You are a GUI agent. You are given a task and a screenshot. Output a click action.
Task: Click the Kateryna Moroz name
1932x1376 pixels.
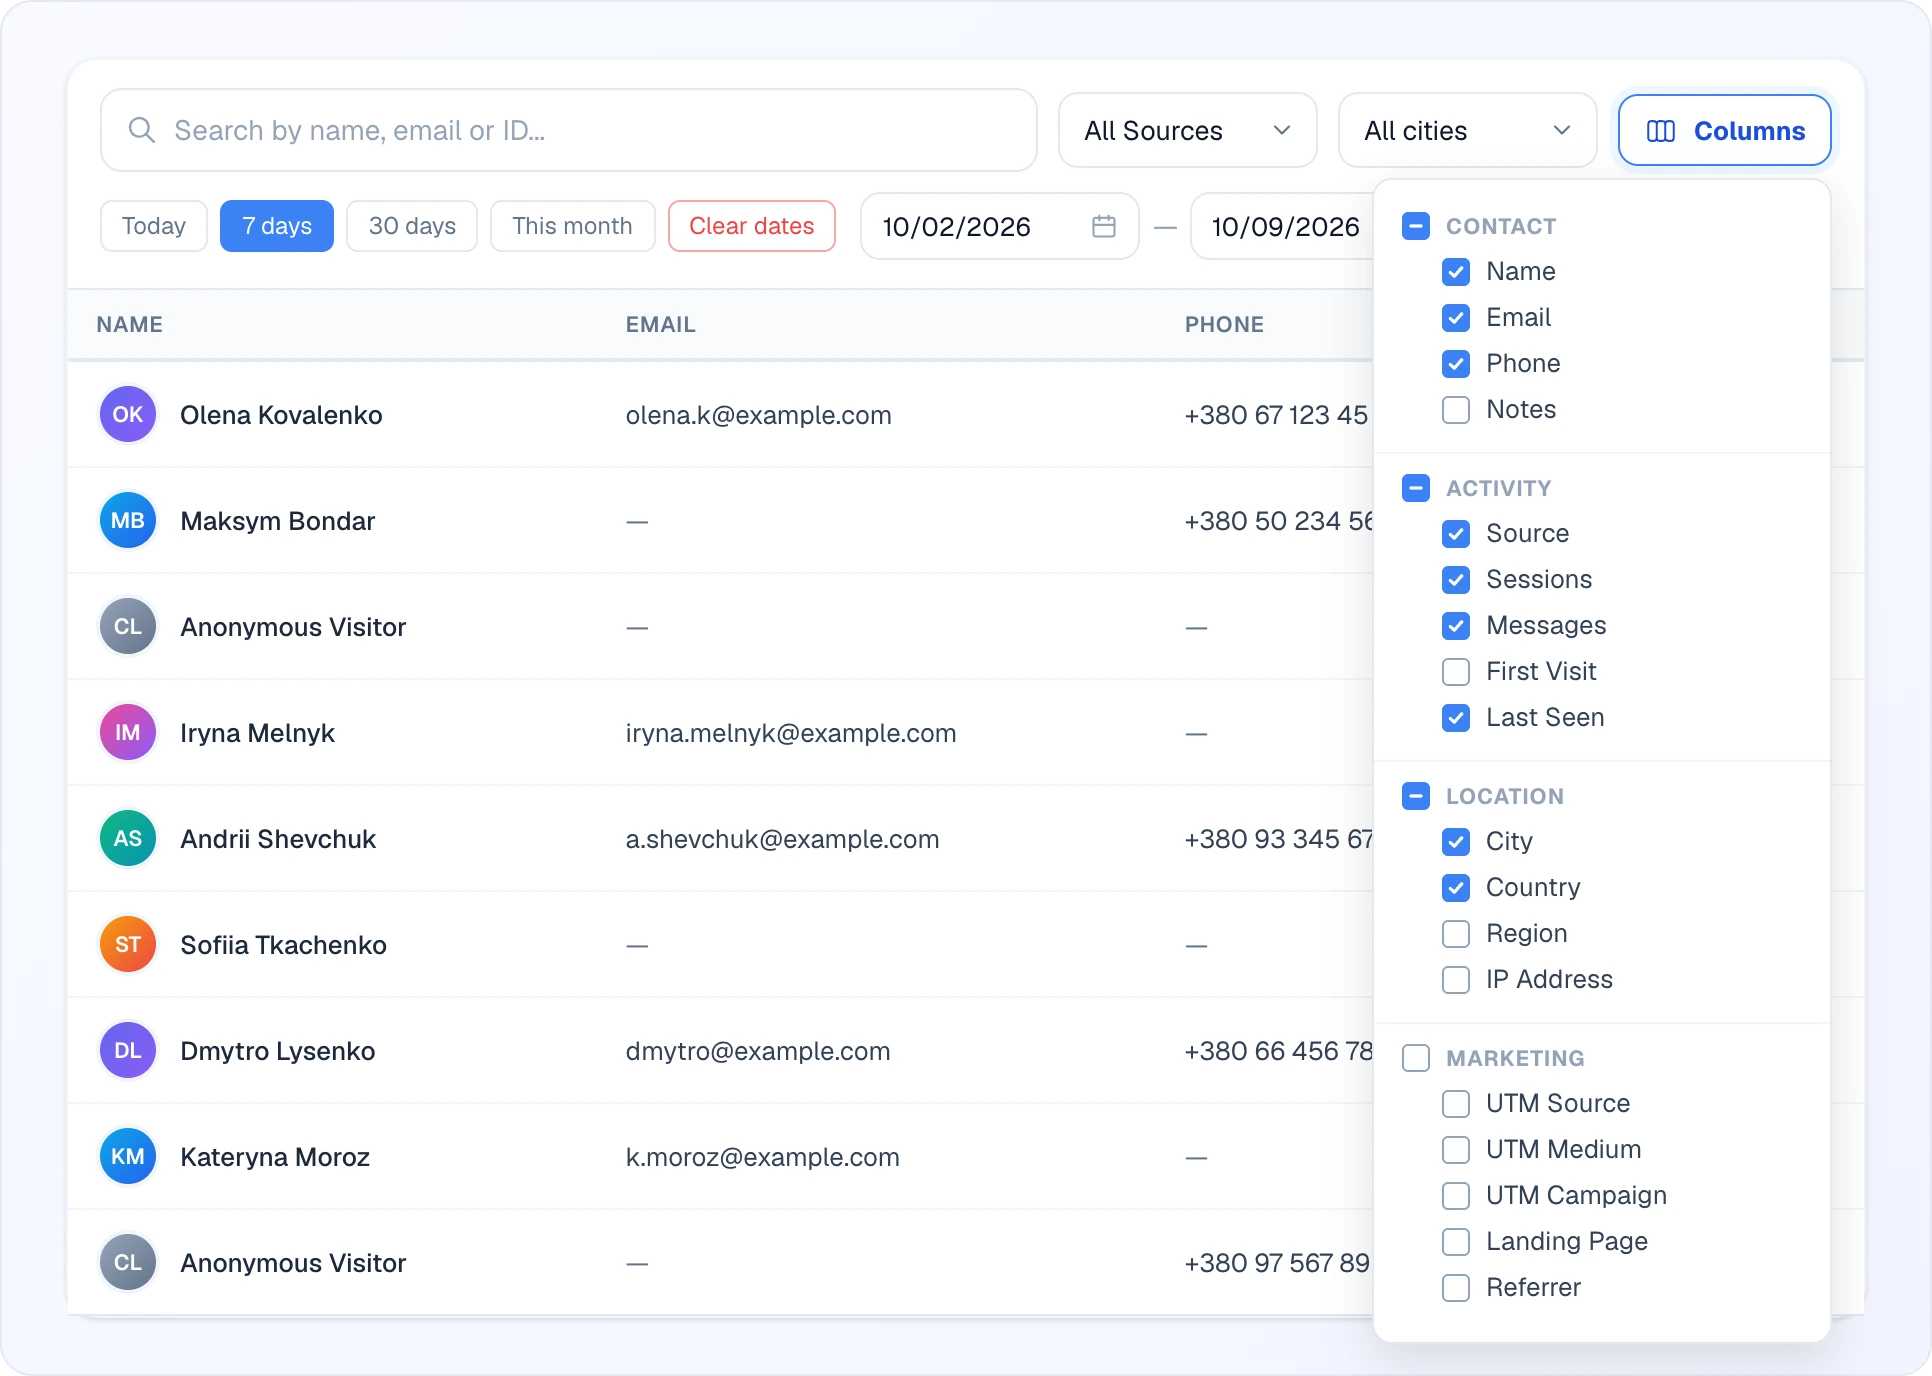click(x=275, y=1157)
